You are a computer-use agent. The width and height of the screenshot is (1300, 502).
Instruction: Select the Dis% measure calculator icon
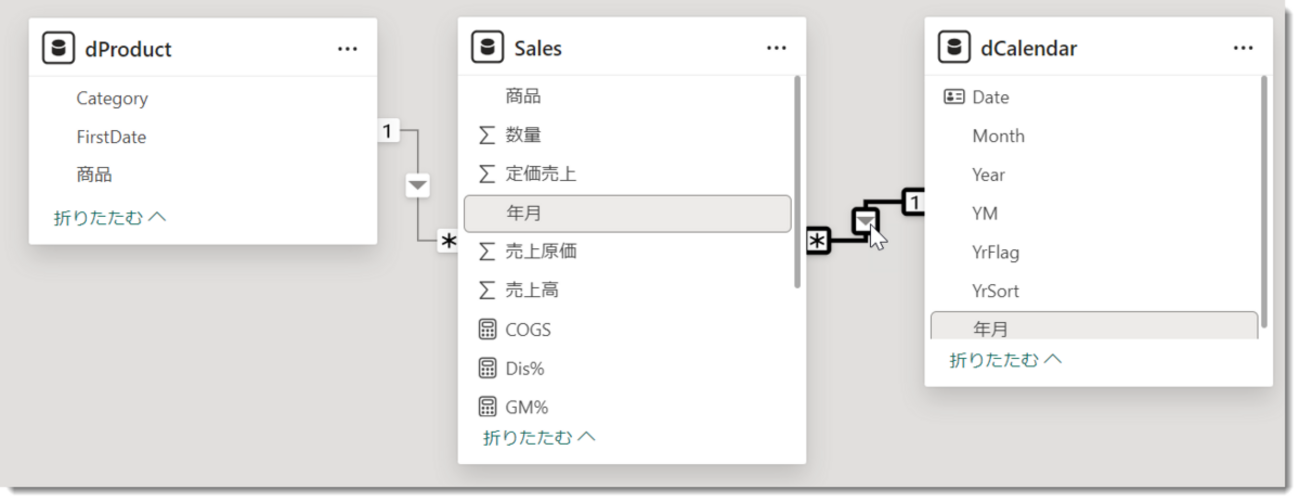pos(487,368)
